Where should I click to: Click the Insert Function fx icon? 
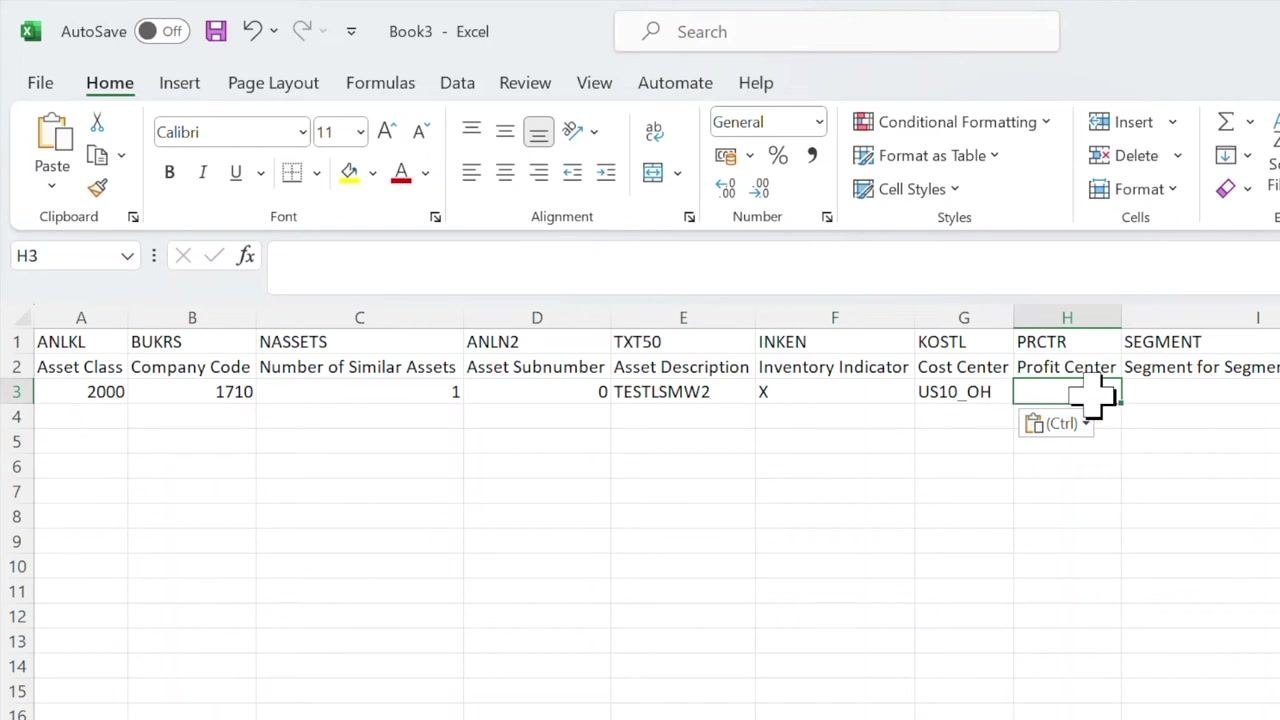coord(246,256)
